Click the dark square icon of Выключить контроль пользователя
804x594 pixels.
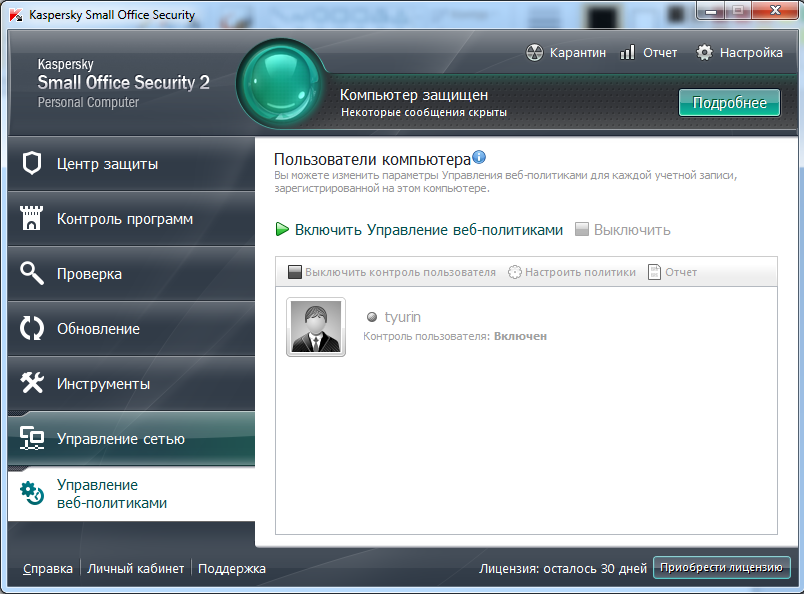click(295, 272)
